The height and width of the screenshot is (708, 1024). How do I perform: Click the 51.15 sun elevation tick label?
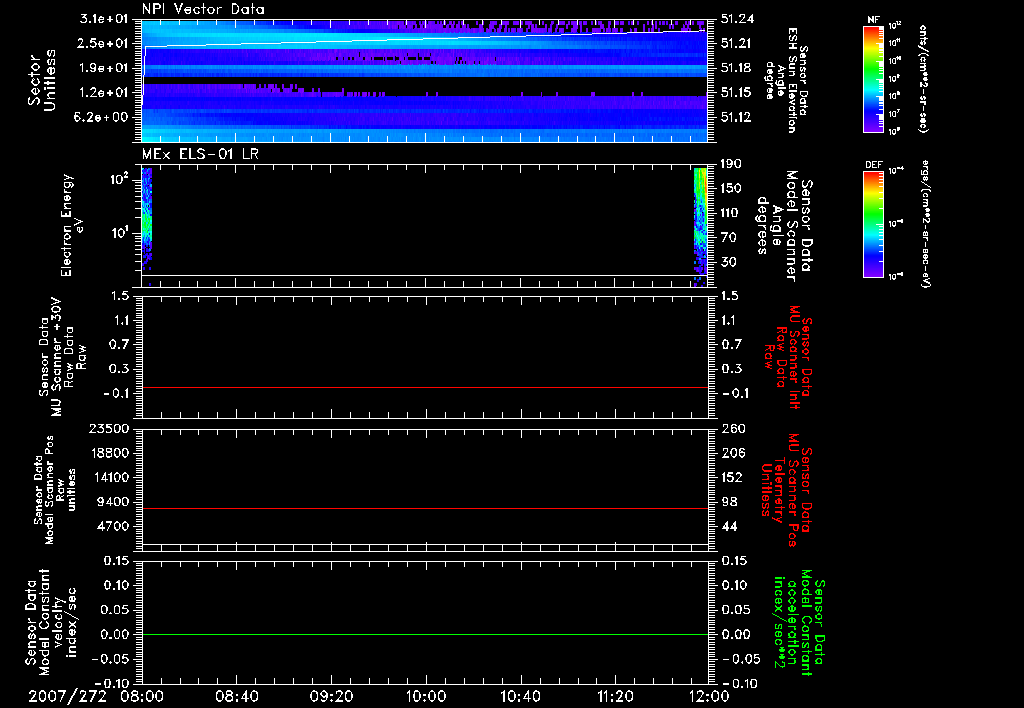pyautogui.click(x=737, y=93)
